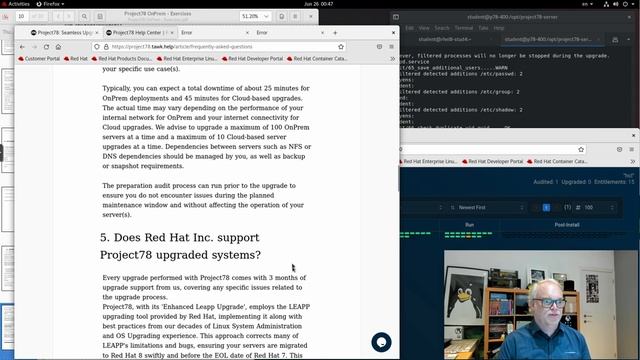Switch to Project78 Help Center tab
This screenshot has height=360, width=640.
click(140, 33)
